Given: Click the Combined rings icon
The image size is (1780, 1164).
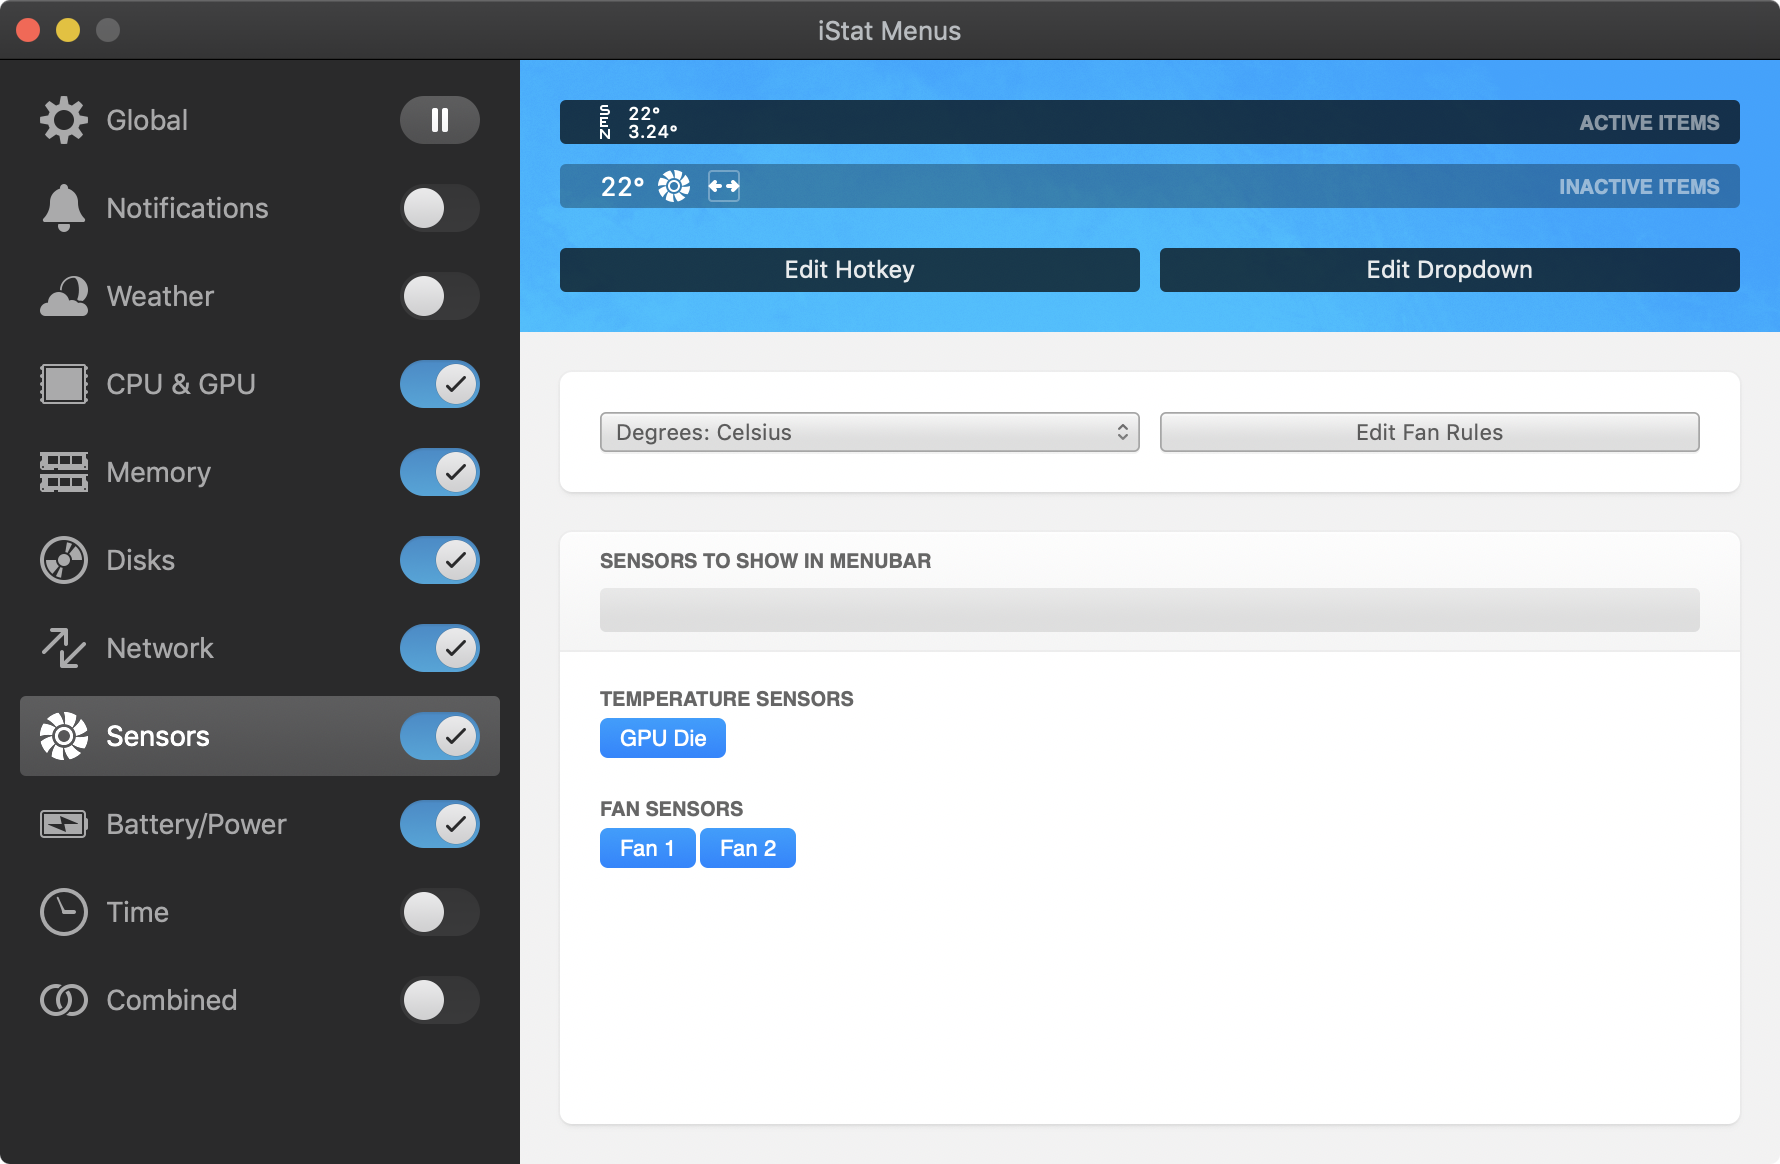Looking at the screenshot, I should point(64,1000).
